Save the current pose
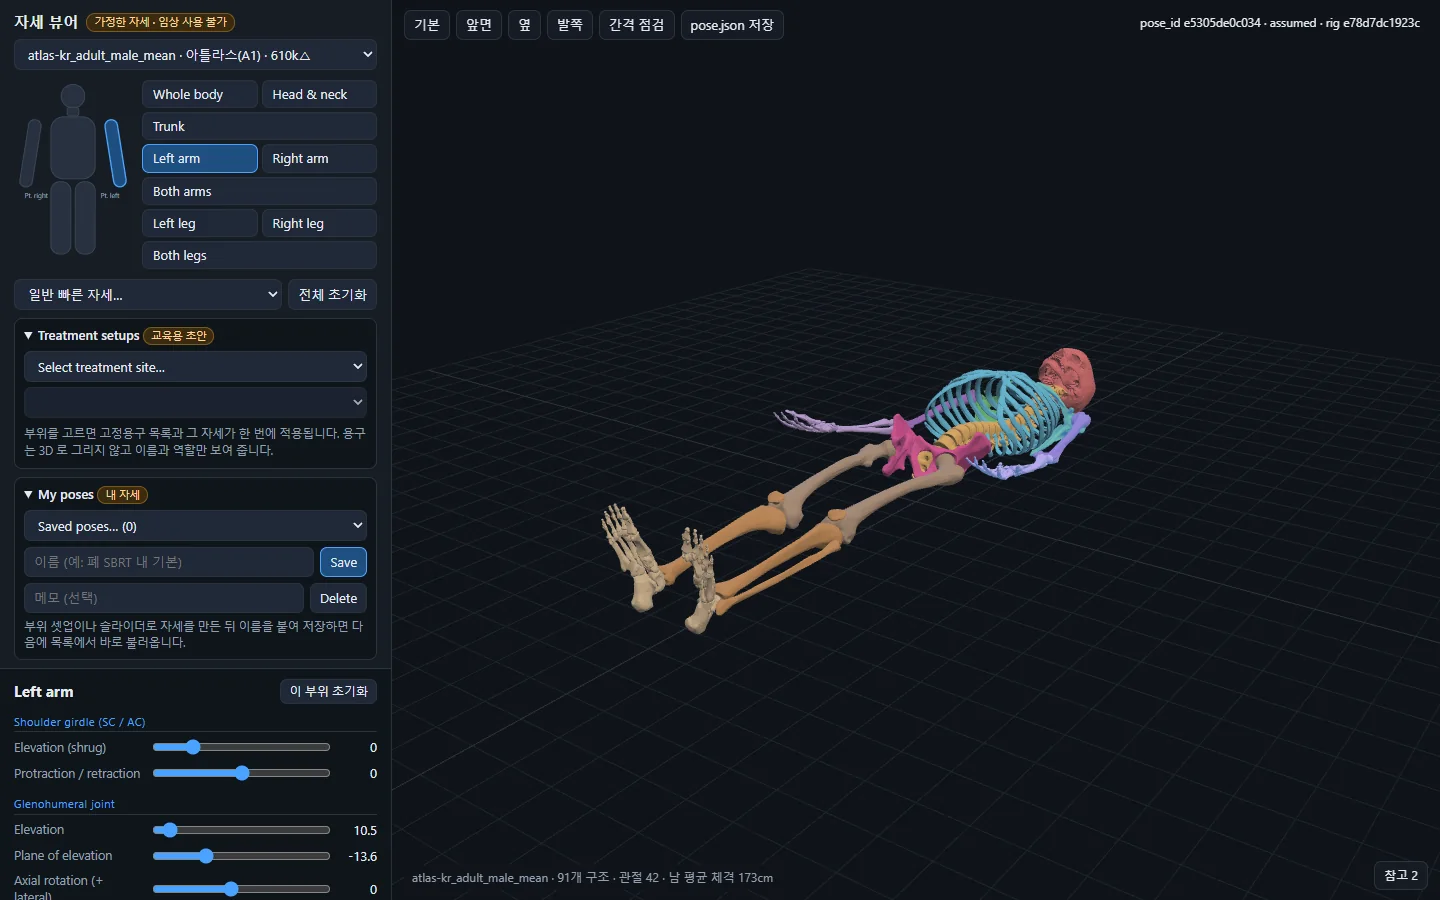 tap(343, 562)
